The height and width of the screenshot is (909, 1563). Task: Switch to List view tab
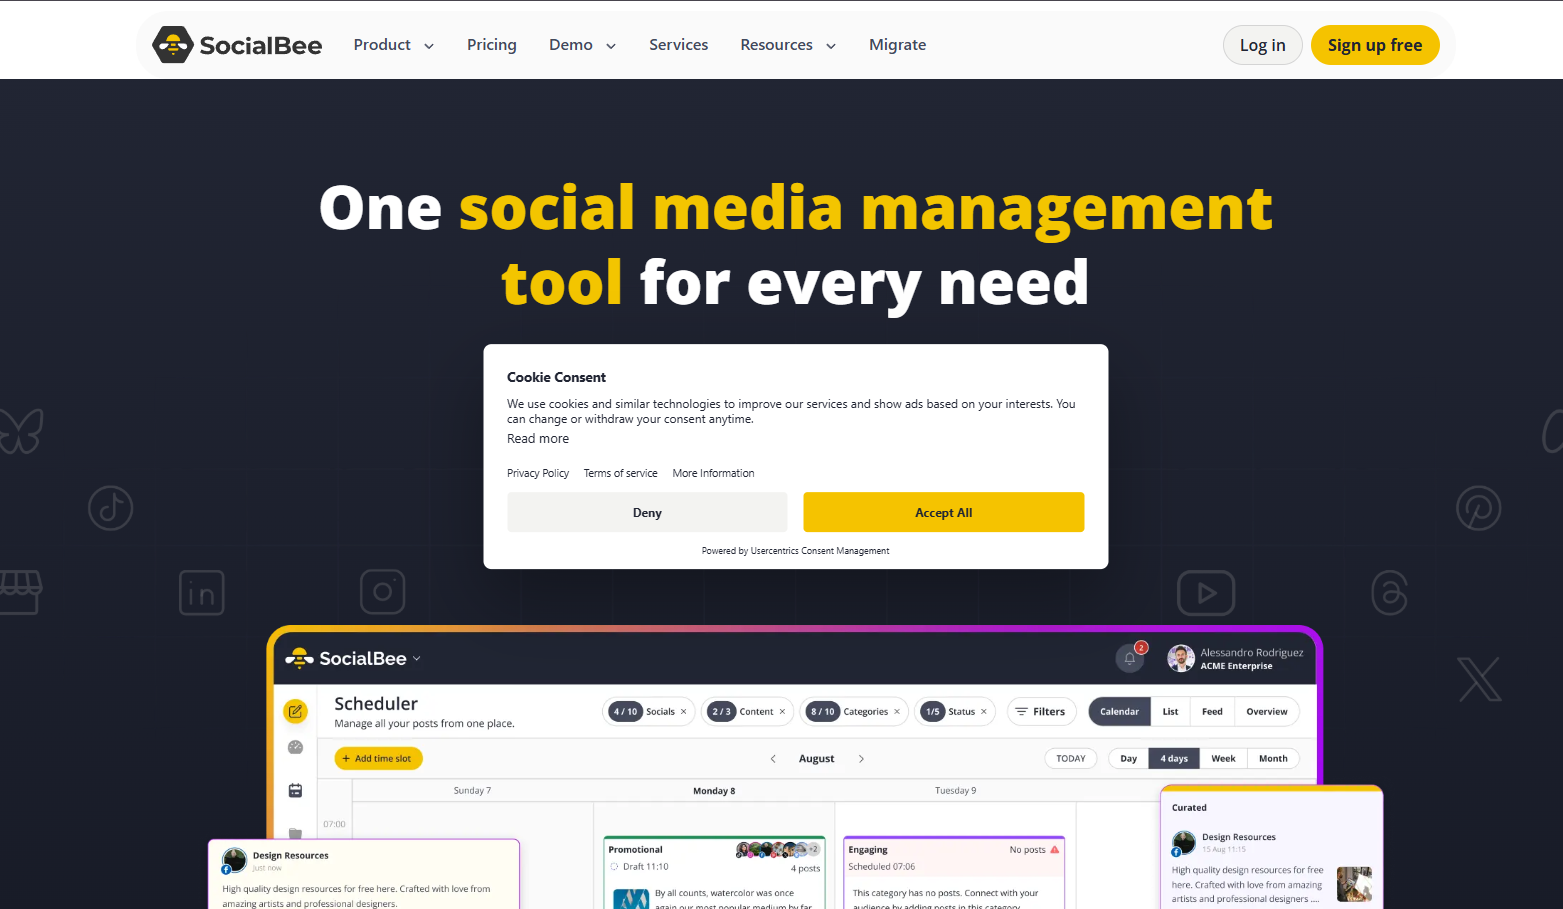tap(1170, 712)
